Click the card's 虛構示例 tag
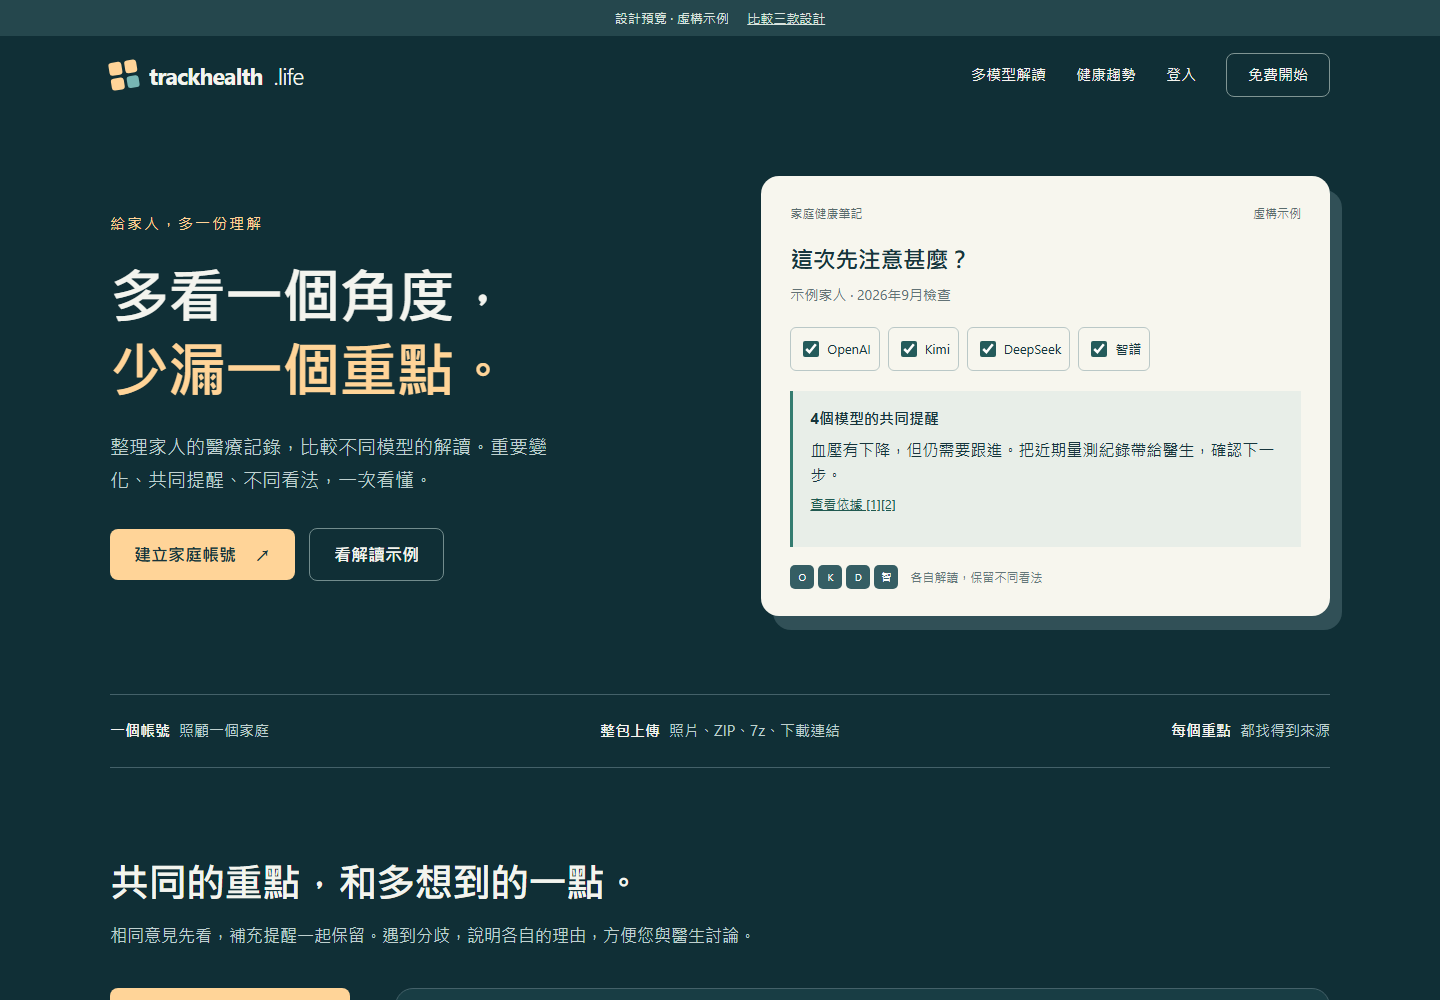Image resolution: width=1440 pixels, height=1000 pixels. pos(1277,214)
